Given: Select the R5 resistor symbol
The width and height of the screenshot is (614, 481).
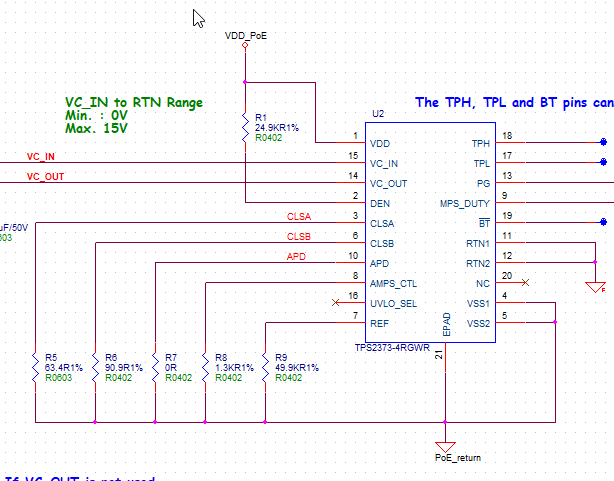Looking at the screenshot, I should click(x=35, y=367).
